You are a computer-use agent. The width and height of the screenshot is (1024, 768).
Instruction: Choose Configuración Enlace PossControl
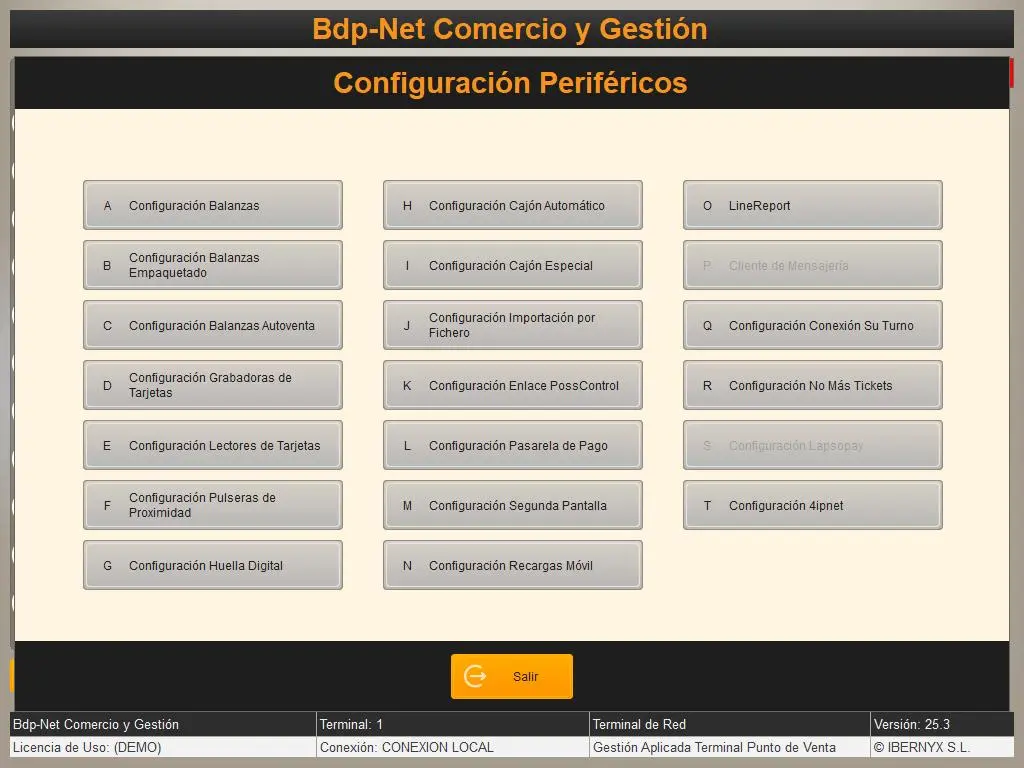coord(513,385)
